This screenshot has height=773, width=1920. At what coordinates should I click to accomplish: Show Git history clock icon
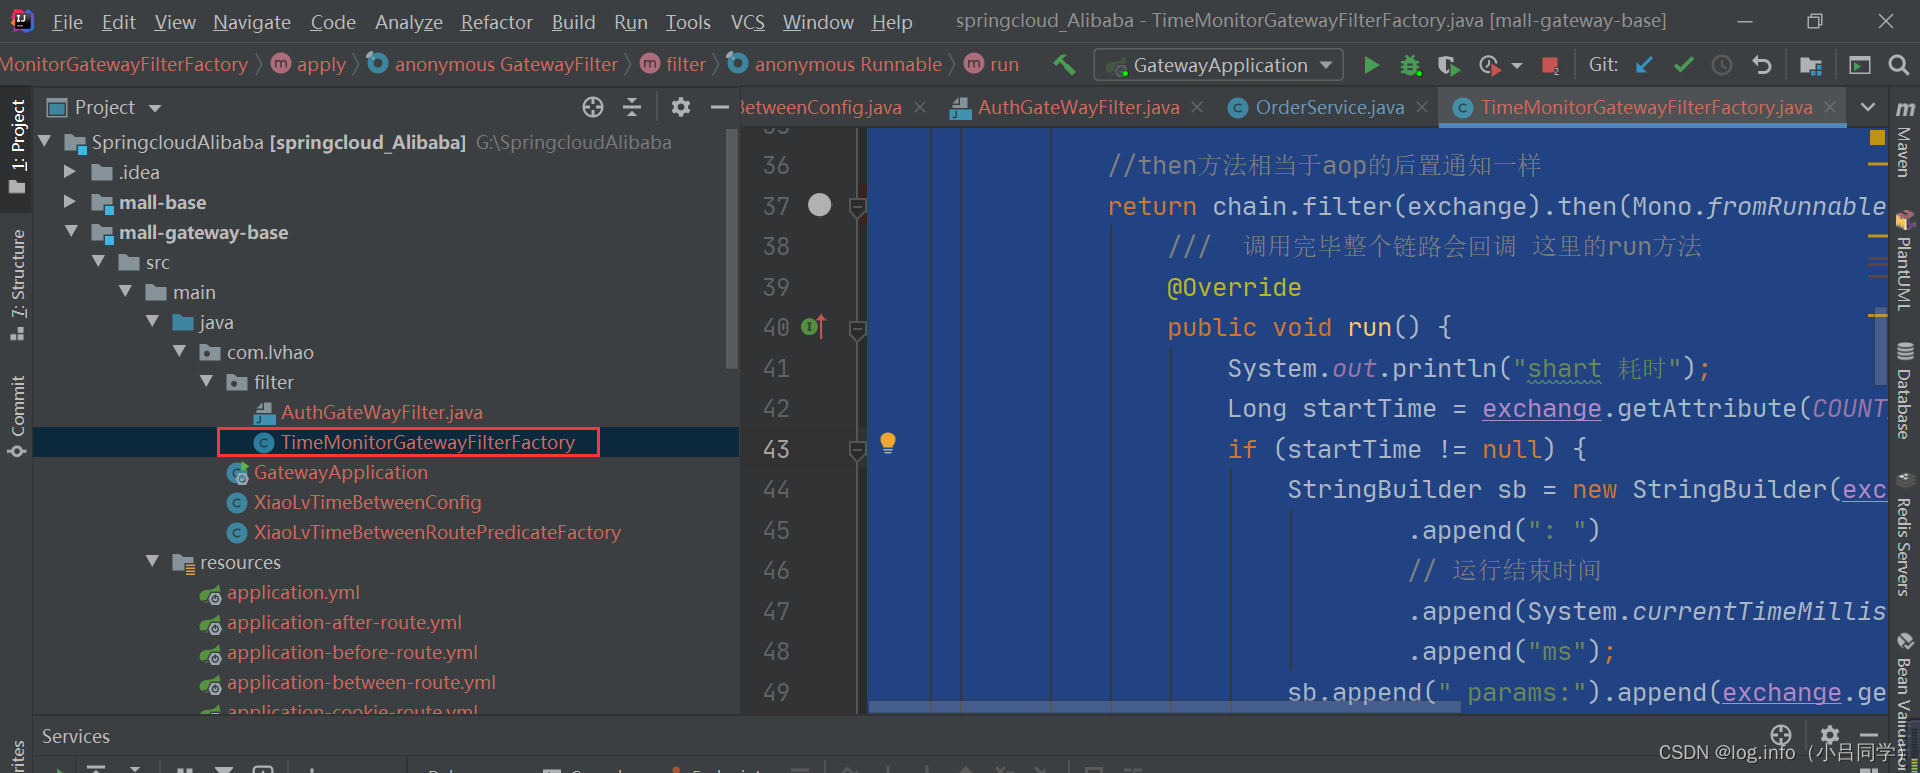1722,65
